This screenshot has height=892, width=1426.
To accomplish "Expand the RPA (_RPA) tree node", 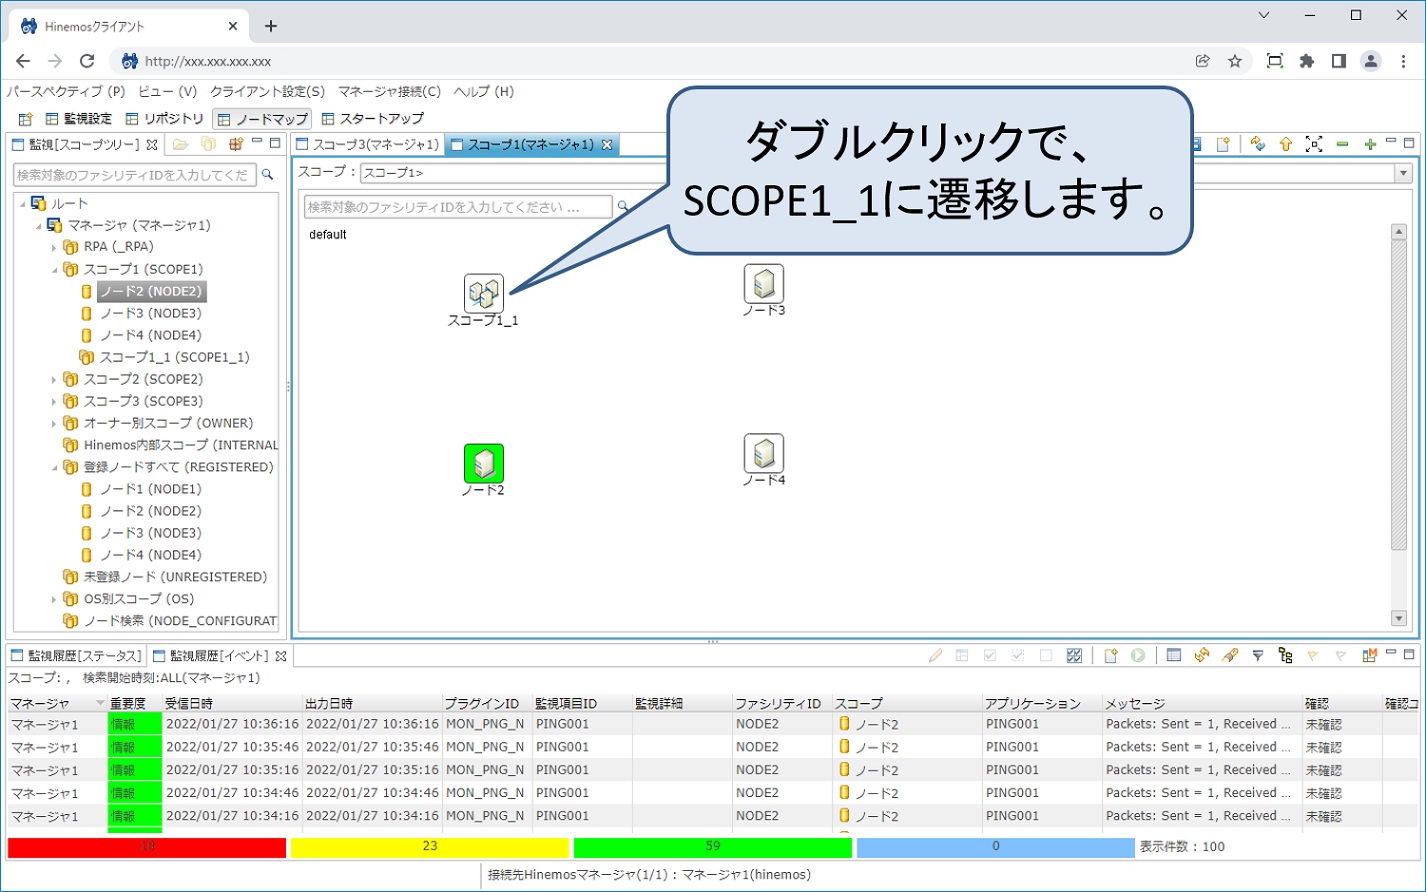I will click(x=55, y=247).
